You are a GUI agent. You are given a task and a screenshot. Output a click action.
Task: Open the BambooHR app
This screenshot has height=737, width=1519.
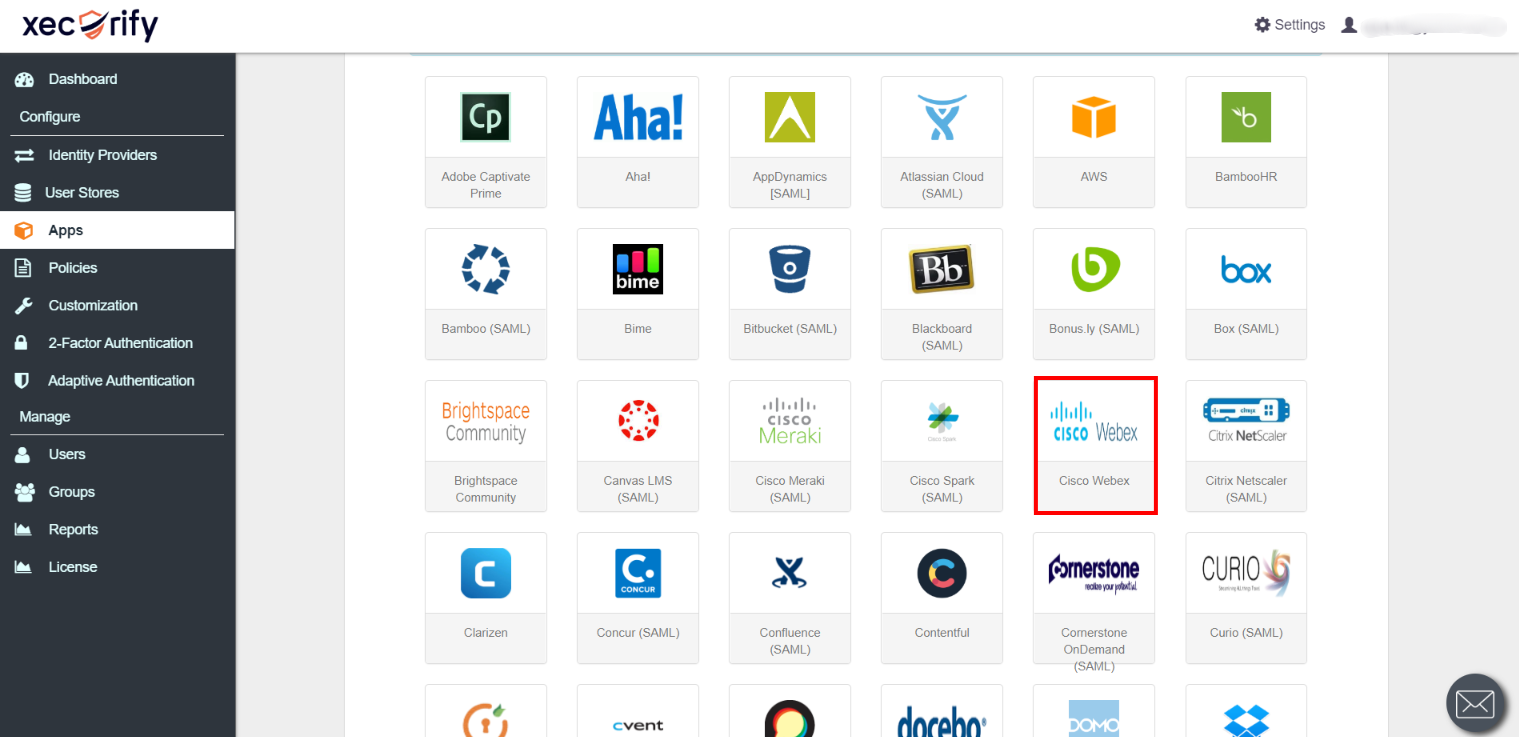1245,141
